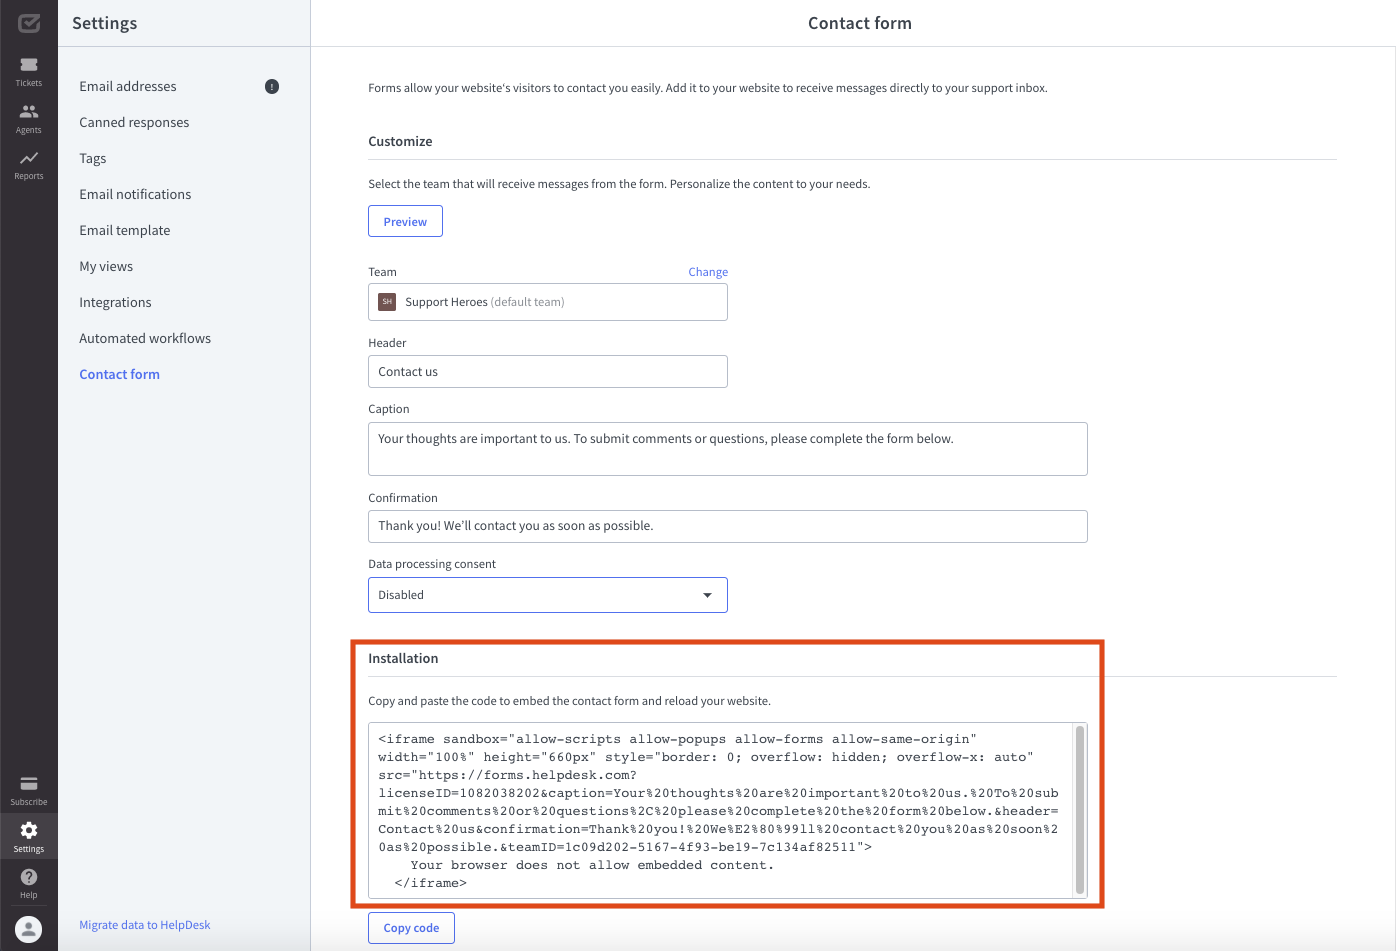
Task: Preview the contact form
Action: pyautogui.click(x=405, y=220)
